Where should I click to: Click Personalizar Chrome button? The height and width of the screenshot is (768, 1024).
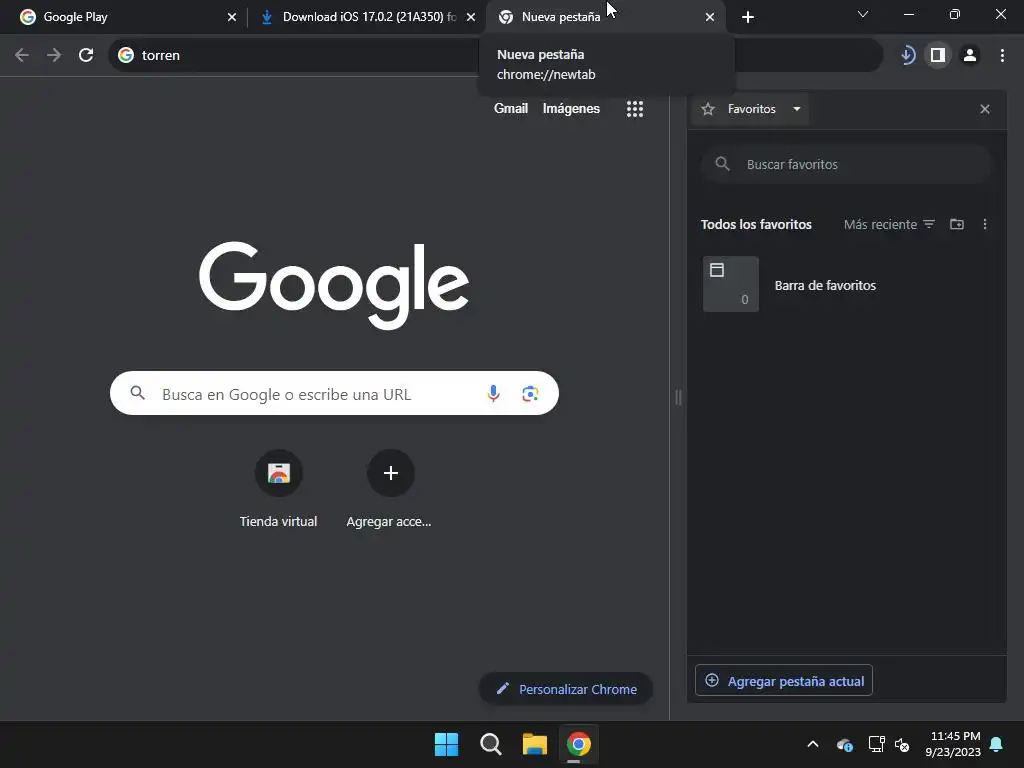566,689
